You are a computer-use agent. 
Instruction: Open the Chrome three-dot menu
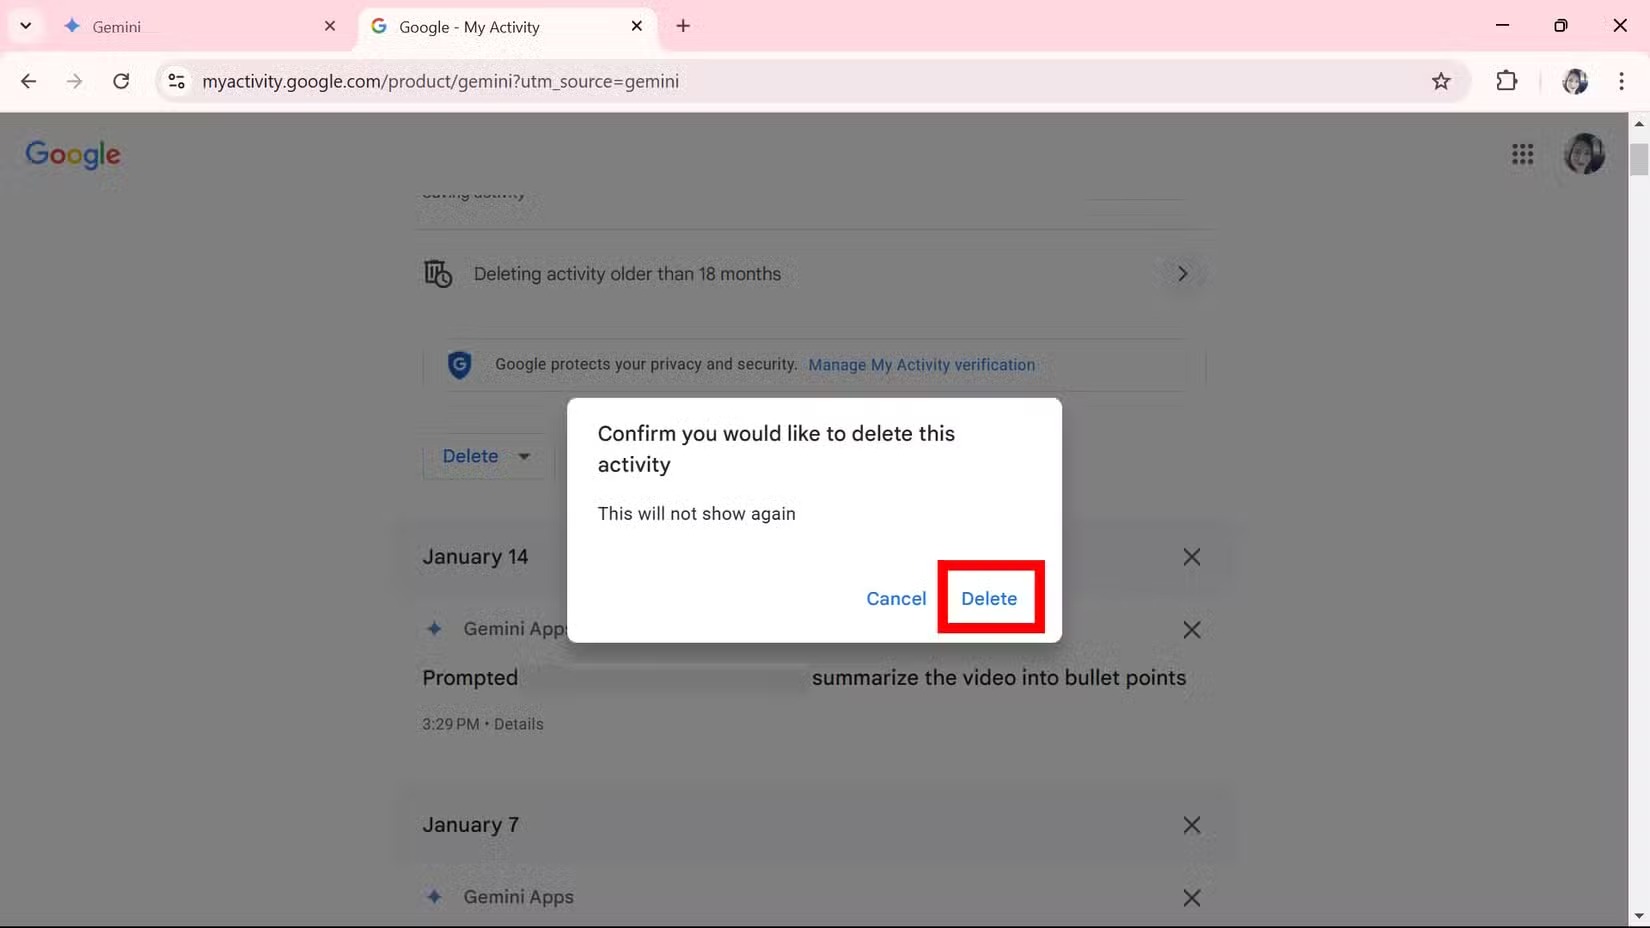click(x=1621, y=81)
